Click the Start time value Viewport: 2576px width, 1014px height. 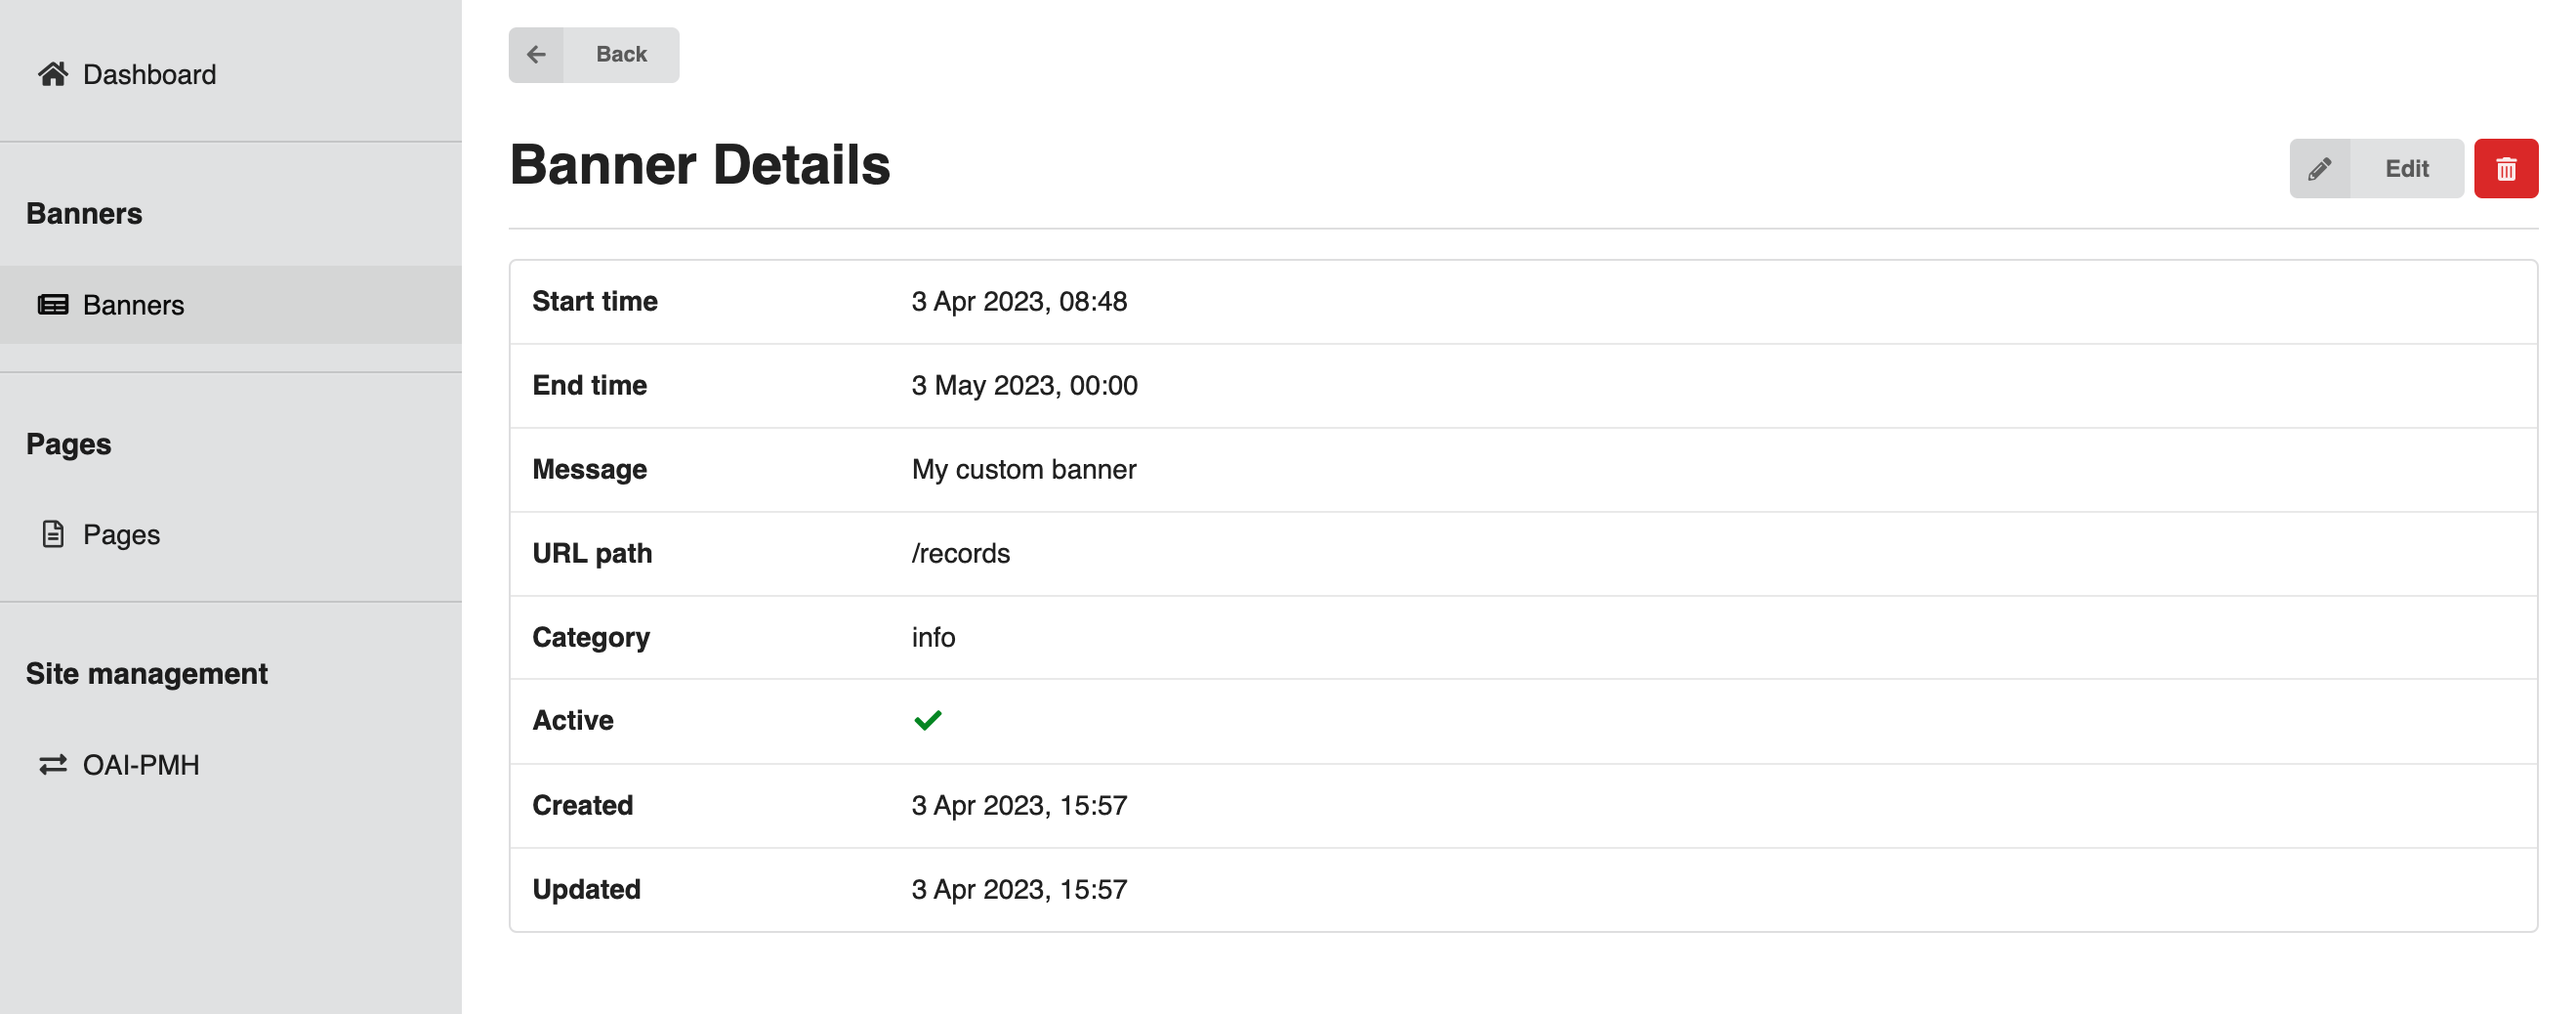point(1019,301)
